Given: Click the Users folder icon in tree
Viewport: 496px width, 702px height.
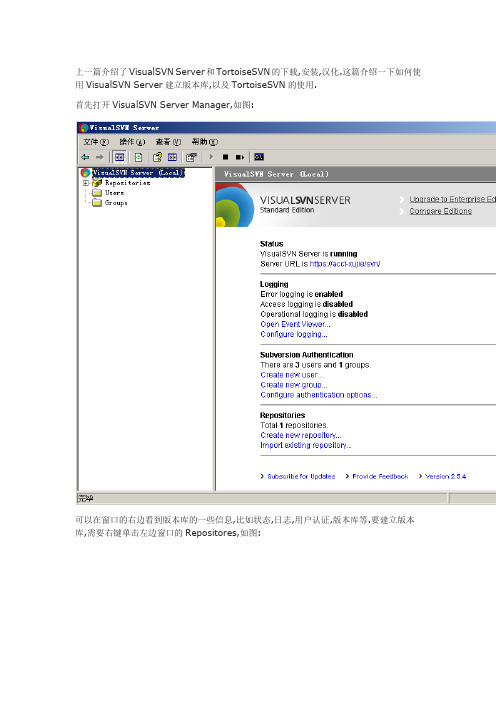Looking at the screenshot, I should [x=97, y=193].
